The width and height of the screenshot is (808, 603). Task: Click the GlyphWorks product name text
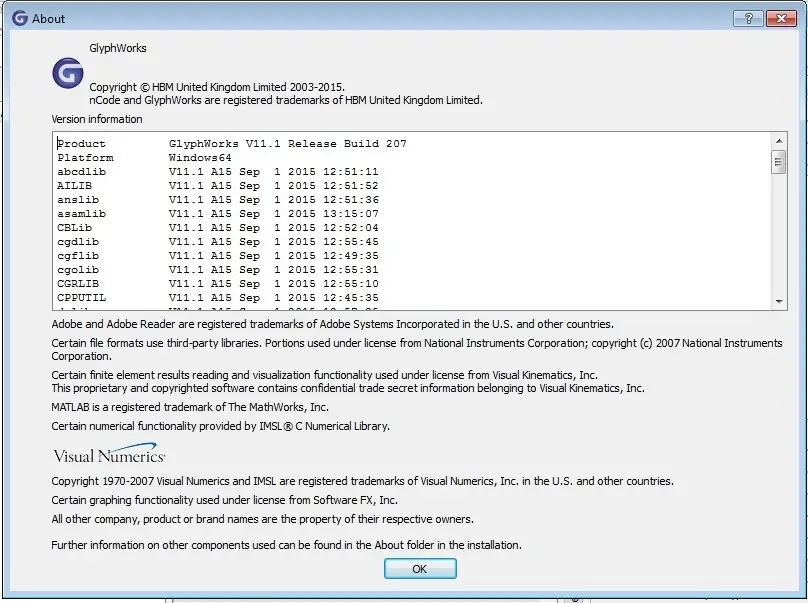[118, 48]
